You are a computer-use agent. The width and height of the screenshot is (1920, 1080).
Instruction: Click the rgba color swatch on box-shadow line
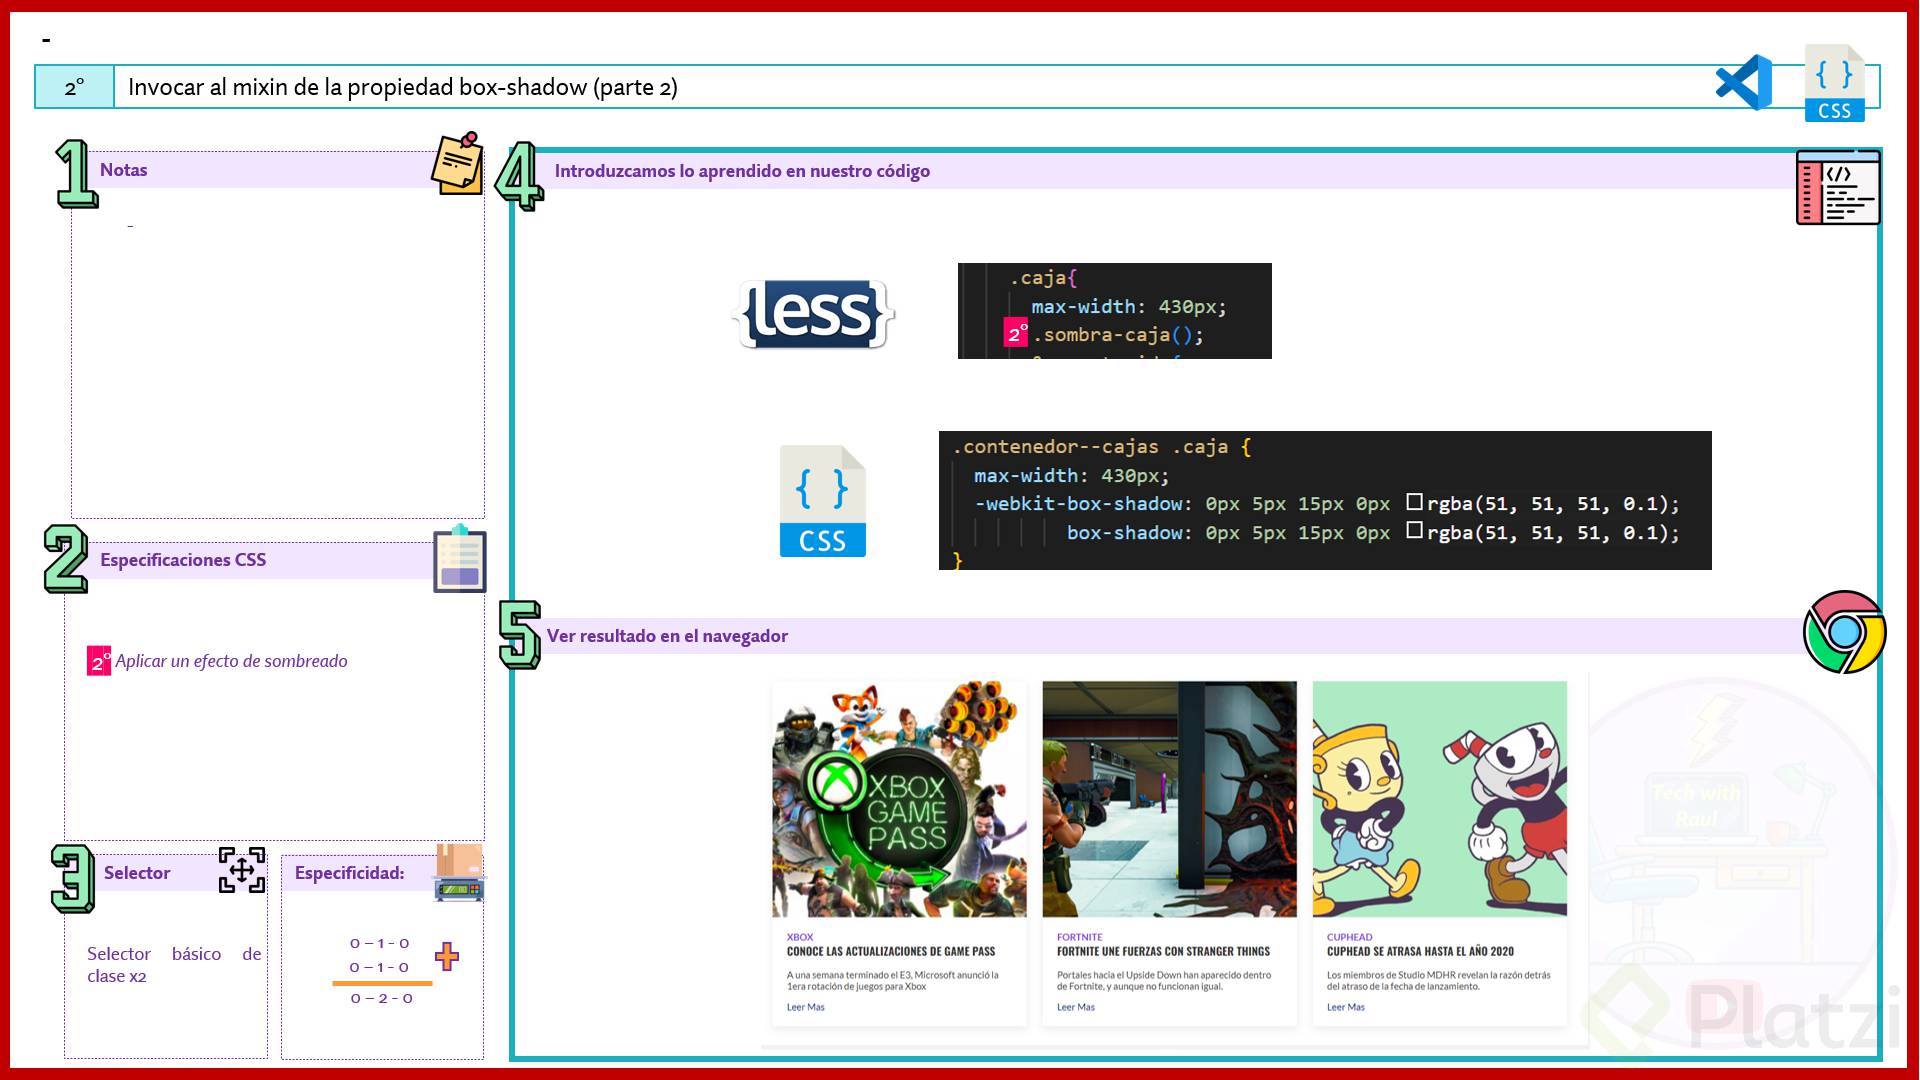(x=1414, y=531)
